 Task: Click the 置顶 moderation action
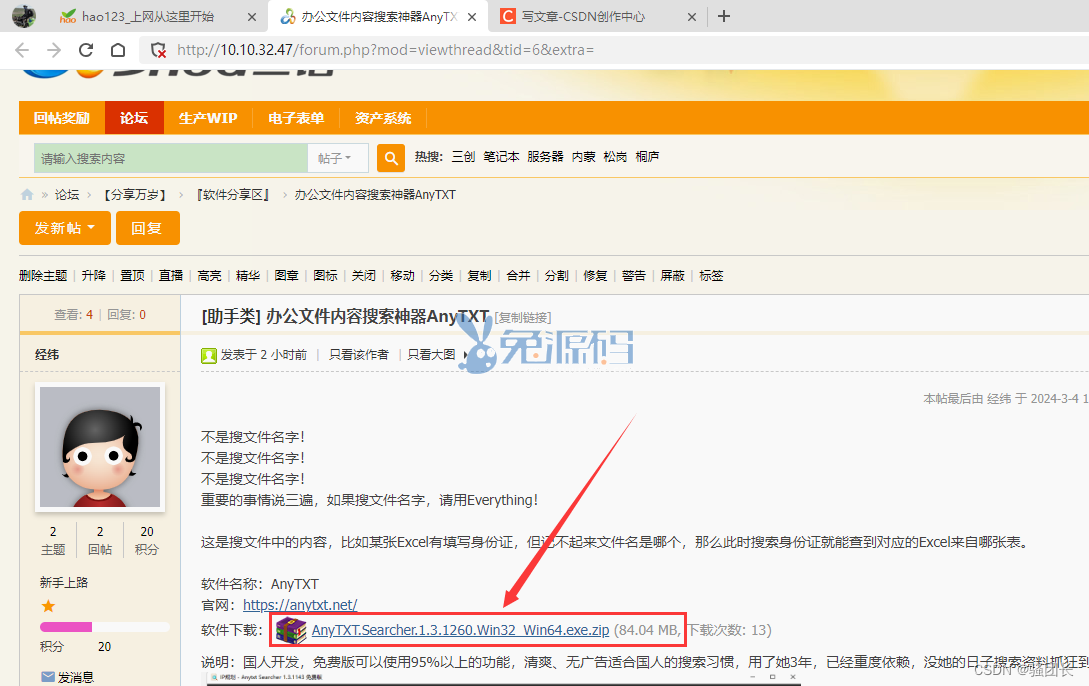click(x=133, y=276)
